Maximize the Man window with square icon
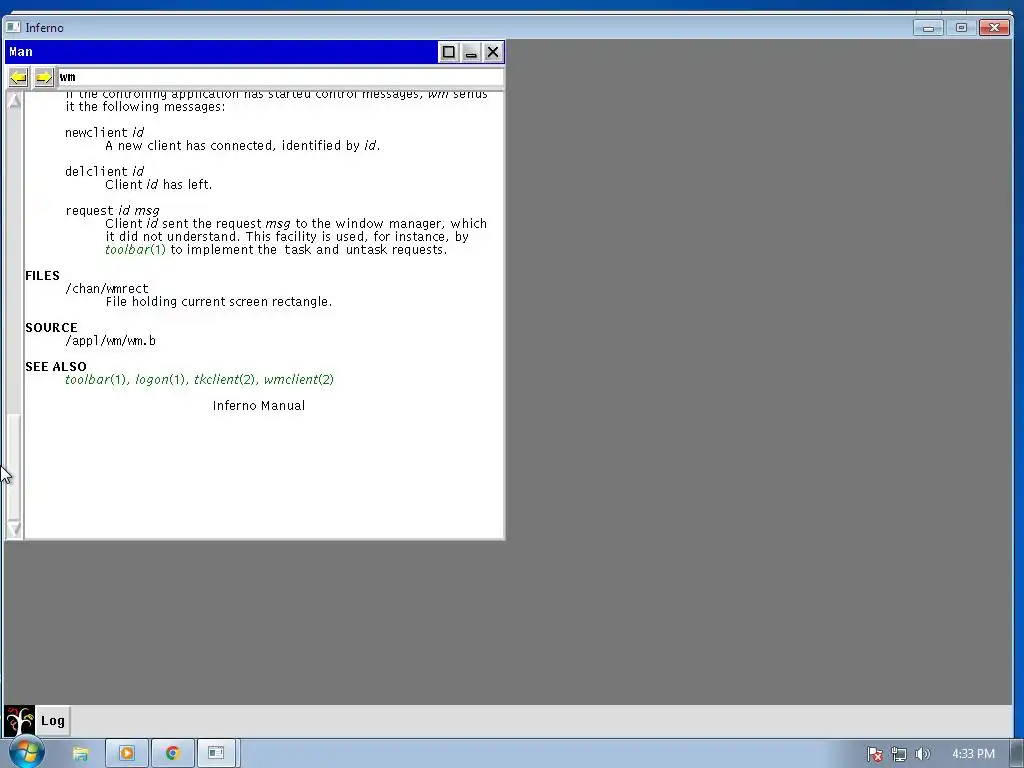 click(x=449, y=52)
